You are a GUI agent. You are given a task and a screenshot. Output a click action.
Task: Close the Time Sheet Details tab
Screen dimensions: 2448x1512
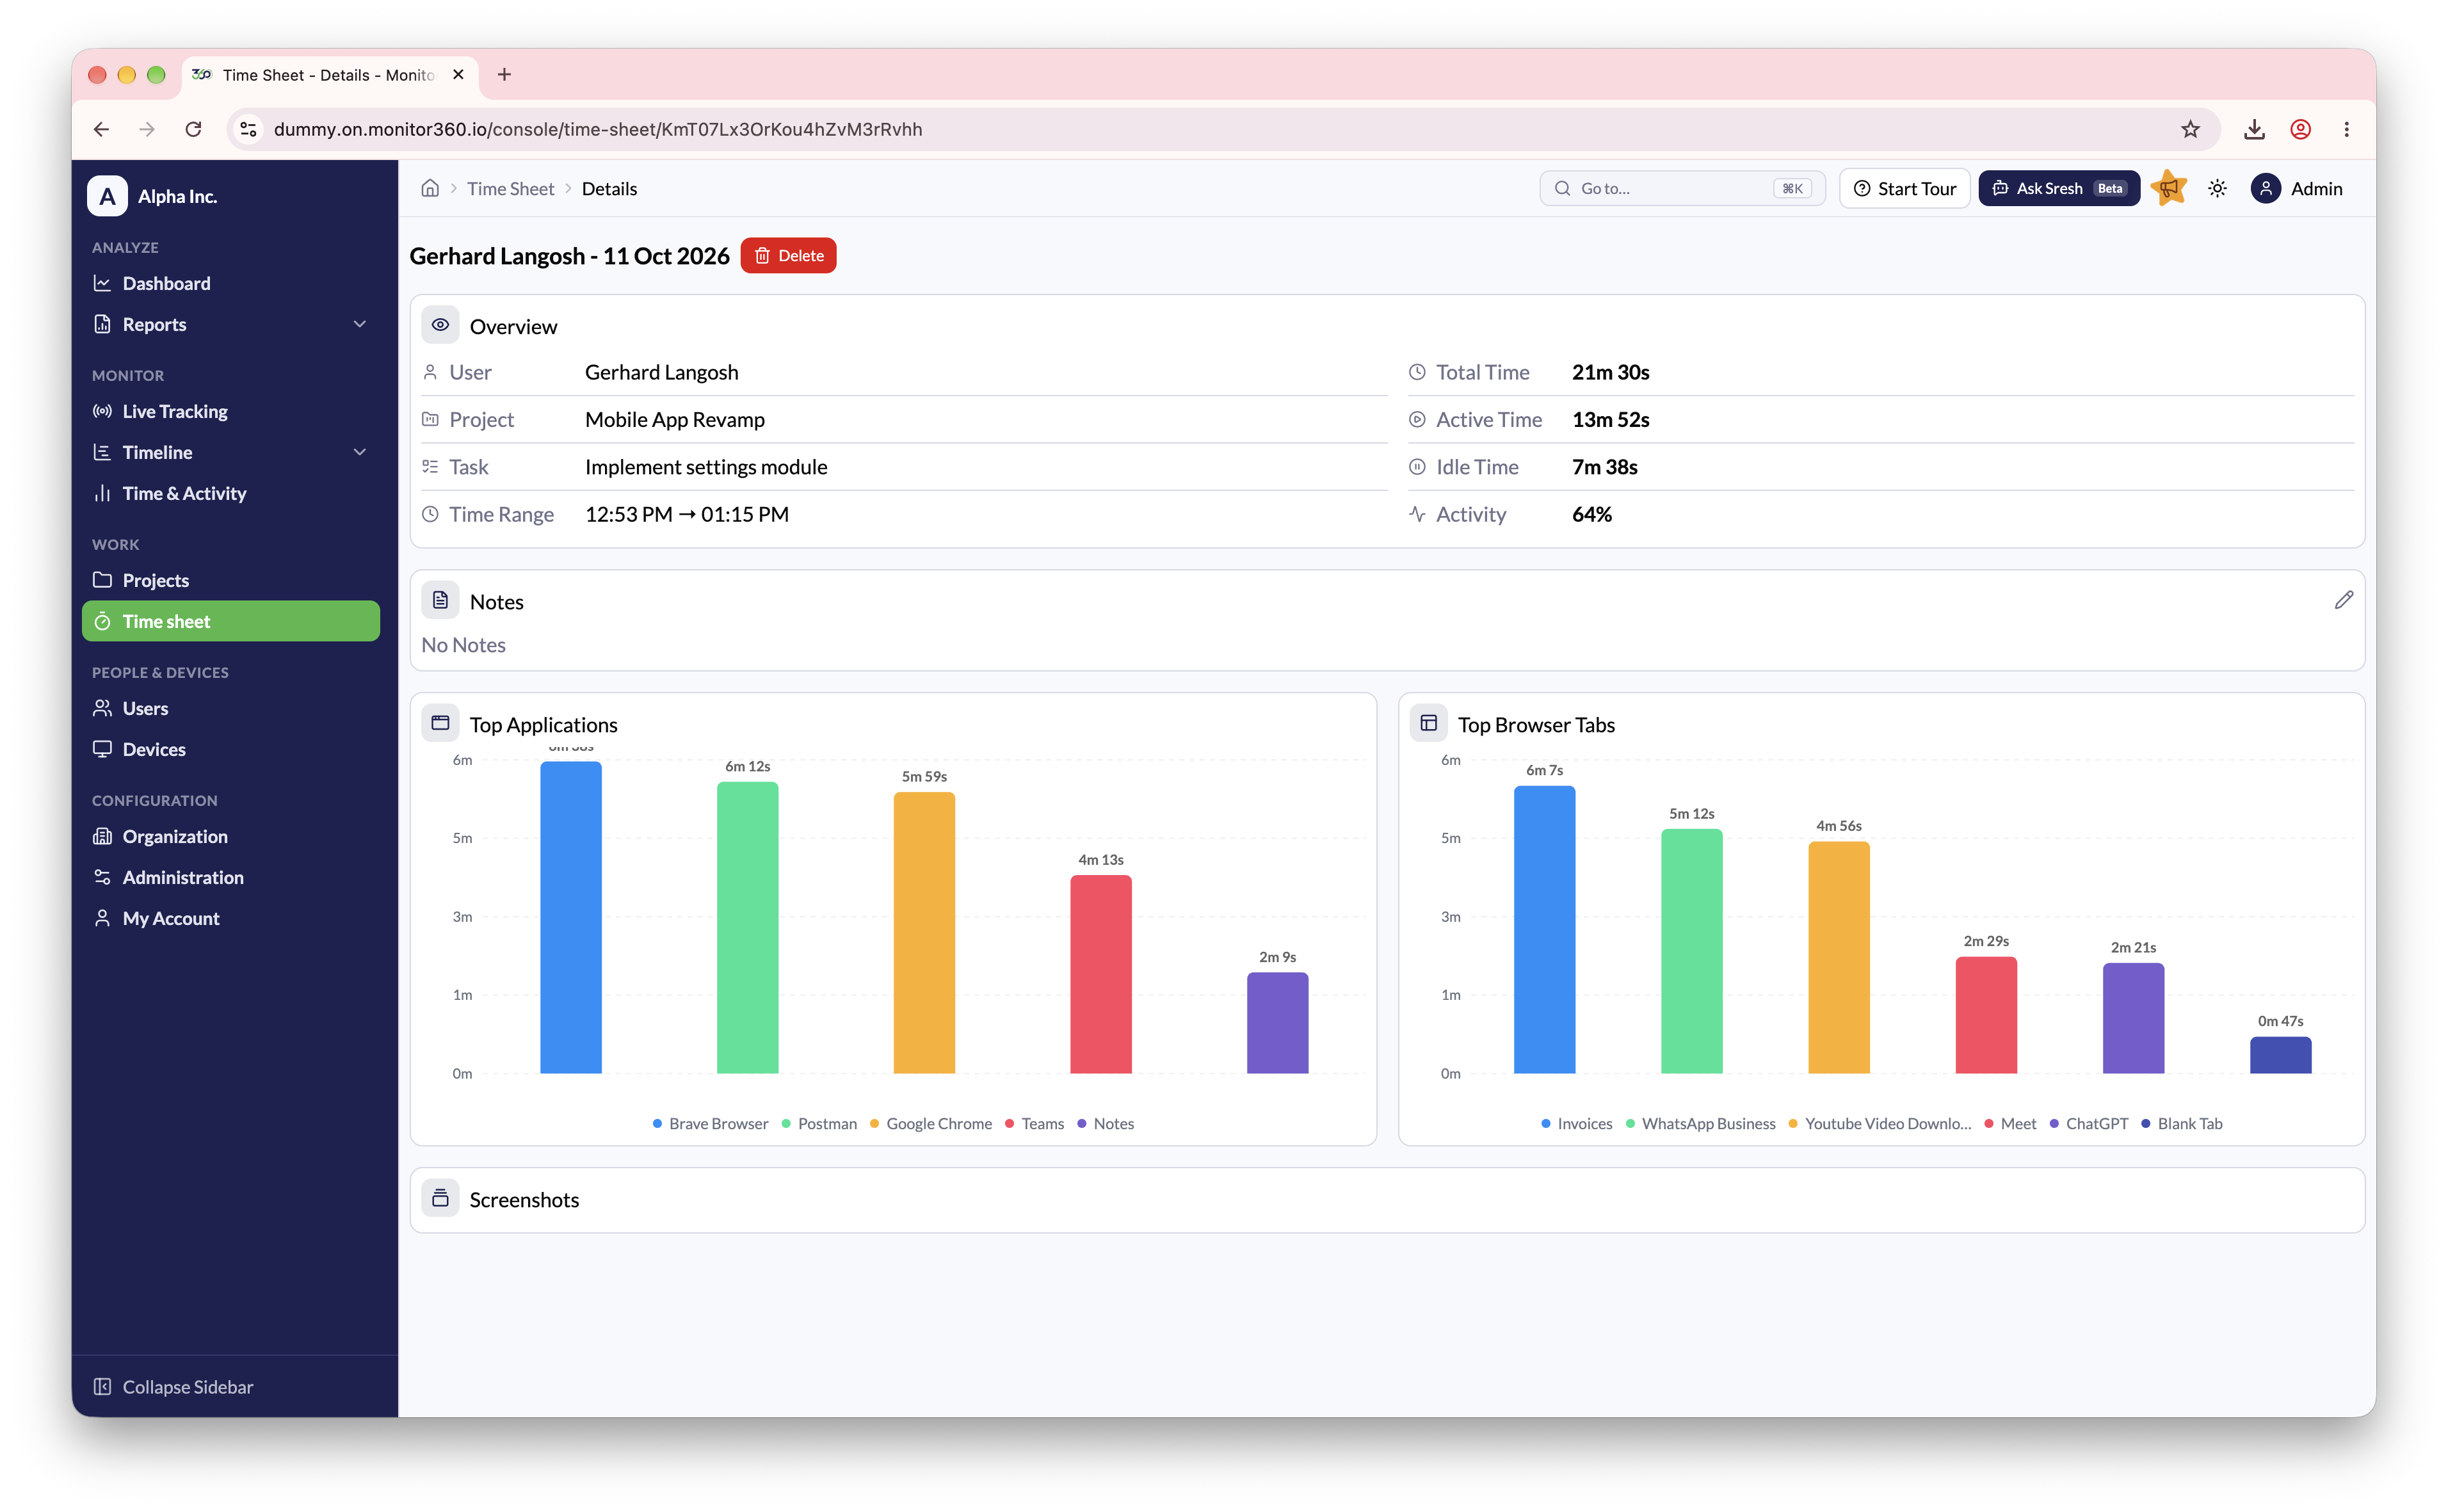(458, 75)
